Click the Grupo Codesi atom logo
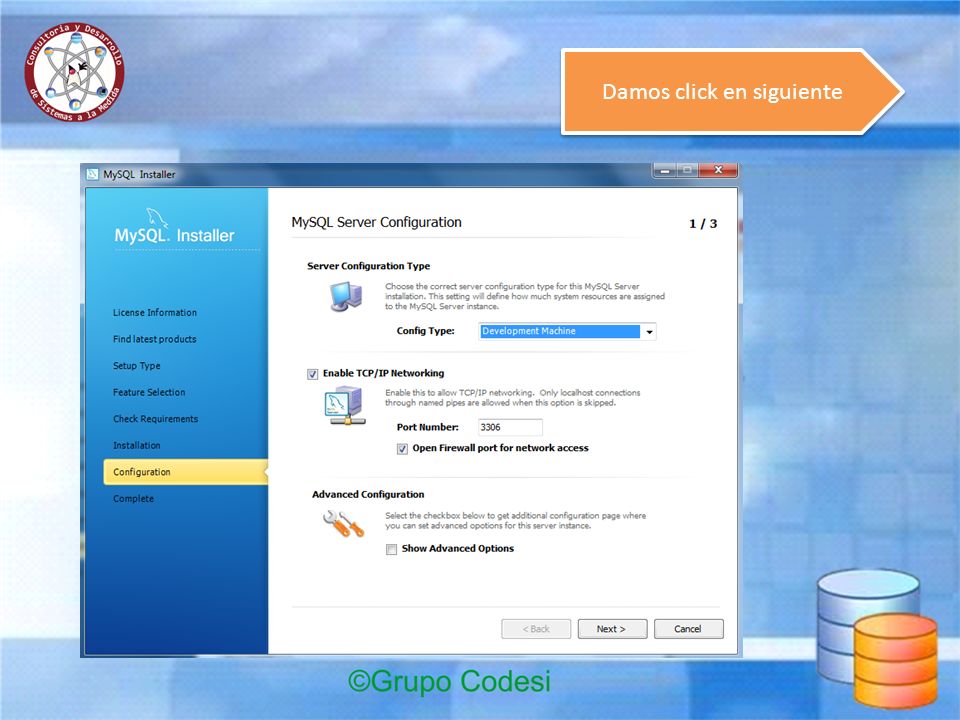The height and width of the screenshot is (720, 960). tap(74, 72)
